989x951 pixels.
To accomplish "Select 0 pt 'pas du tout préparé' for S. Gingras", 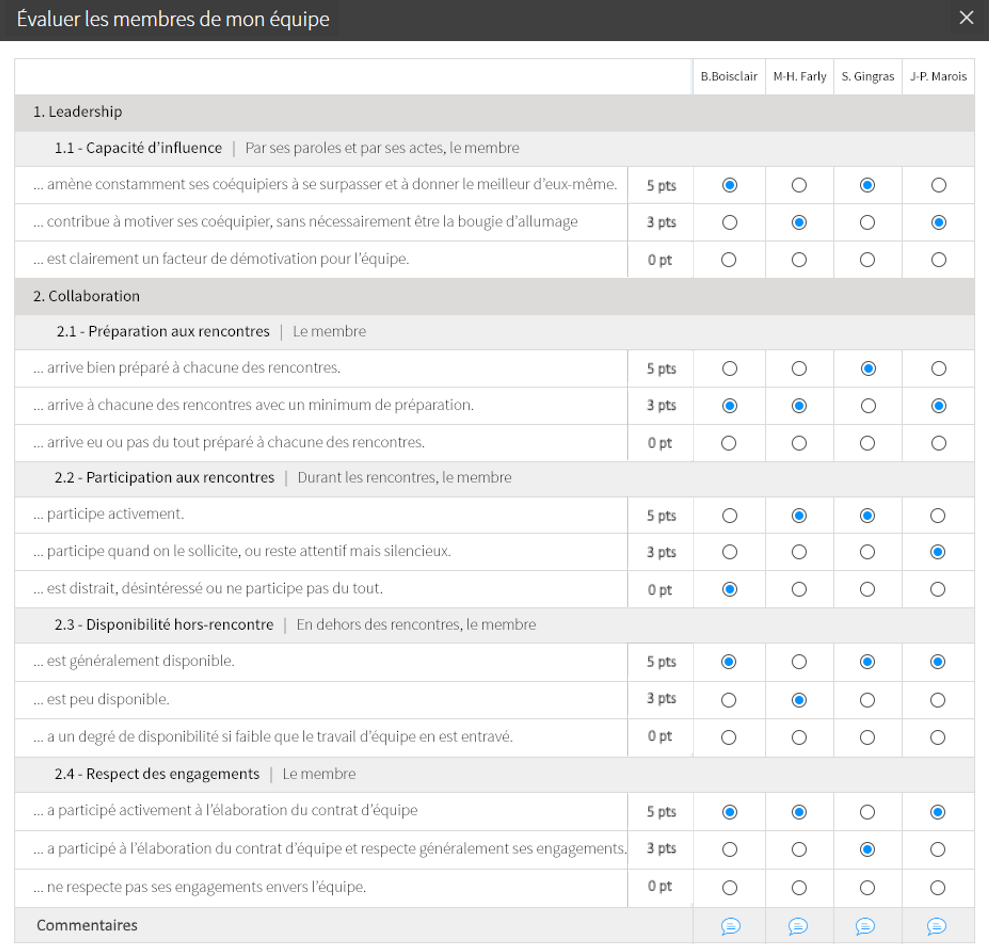I will click(x=867, y=443).
